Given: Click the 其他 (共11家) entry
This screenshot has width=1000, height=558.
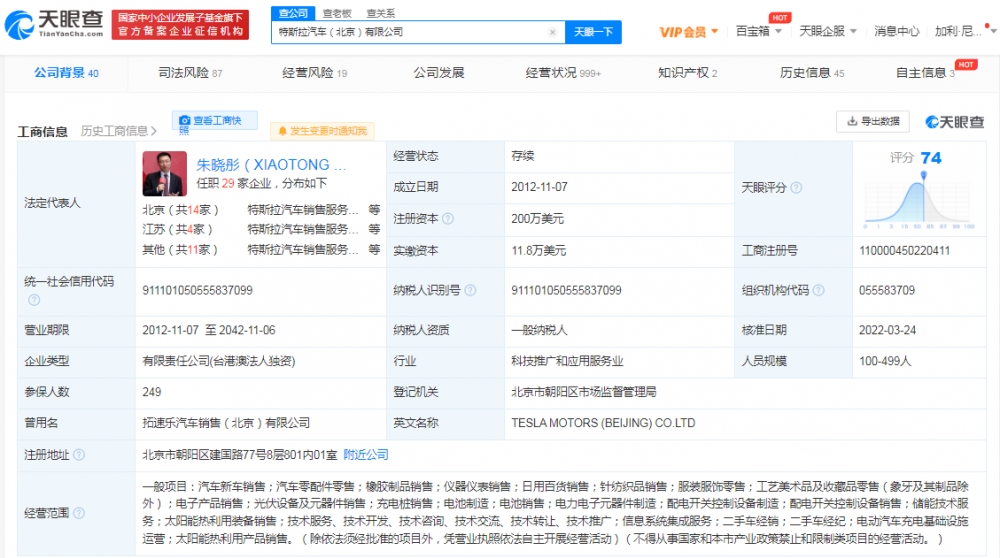Looking at the screenshot, I should [x=180, y=249].
